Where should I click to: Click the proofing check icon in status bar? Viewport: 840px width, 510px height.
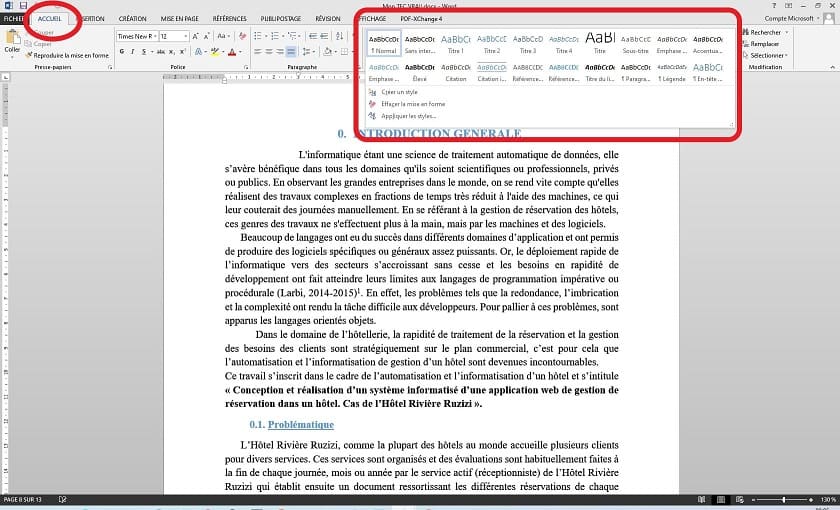pos(63,499)
